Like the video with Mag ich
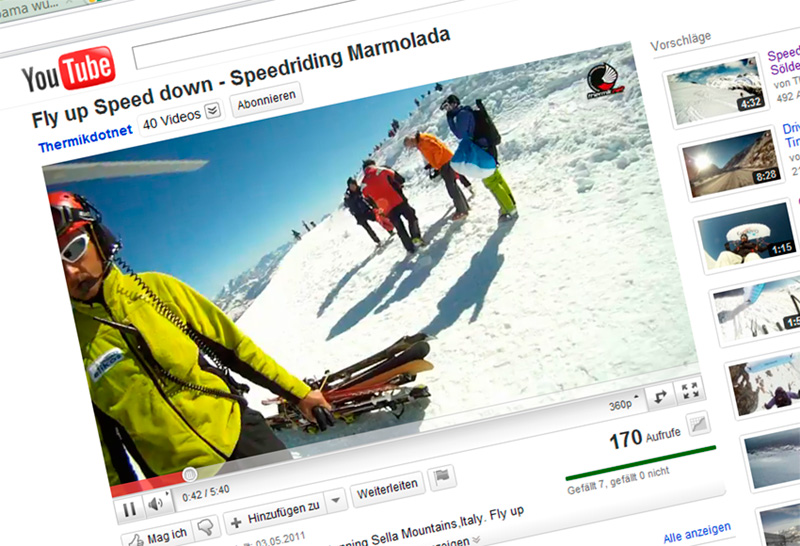800x546 pixels. (x=158, y=536)
